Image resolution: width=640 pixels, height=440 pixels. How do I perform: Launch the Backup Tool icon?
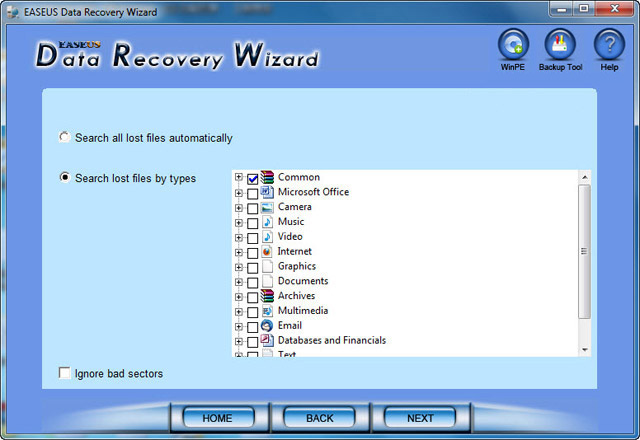[x=560, y=45]
